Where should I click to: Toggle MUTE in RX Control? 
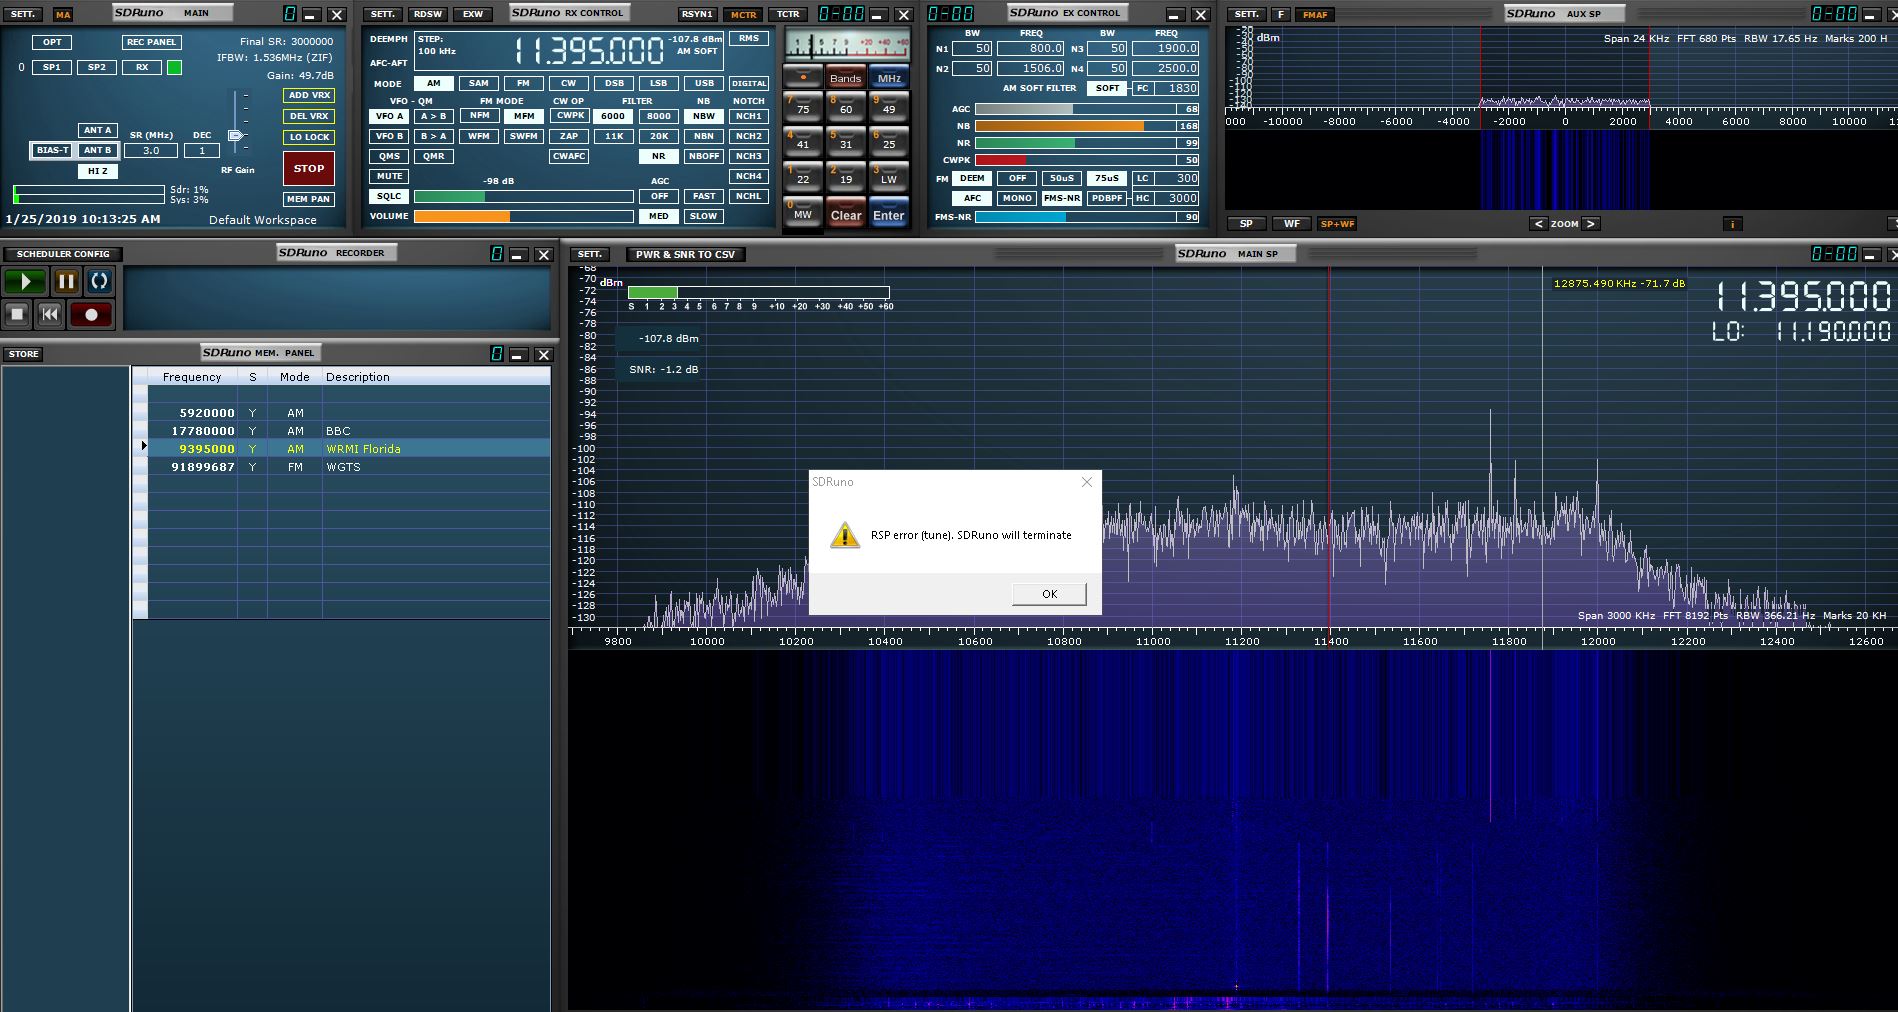(x=389, y=176)
